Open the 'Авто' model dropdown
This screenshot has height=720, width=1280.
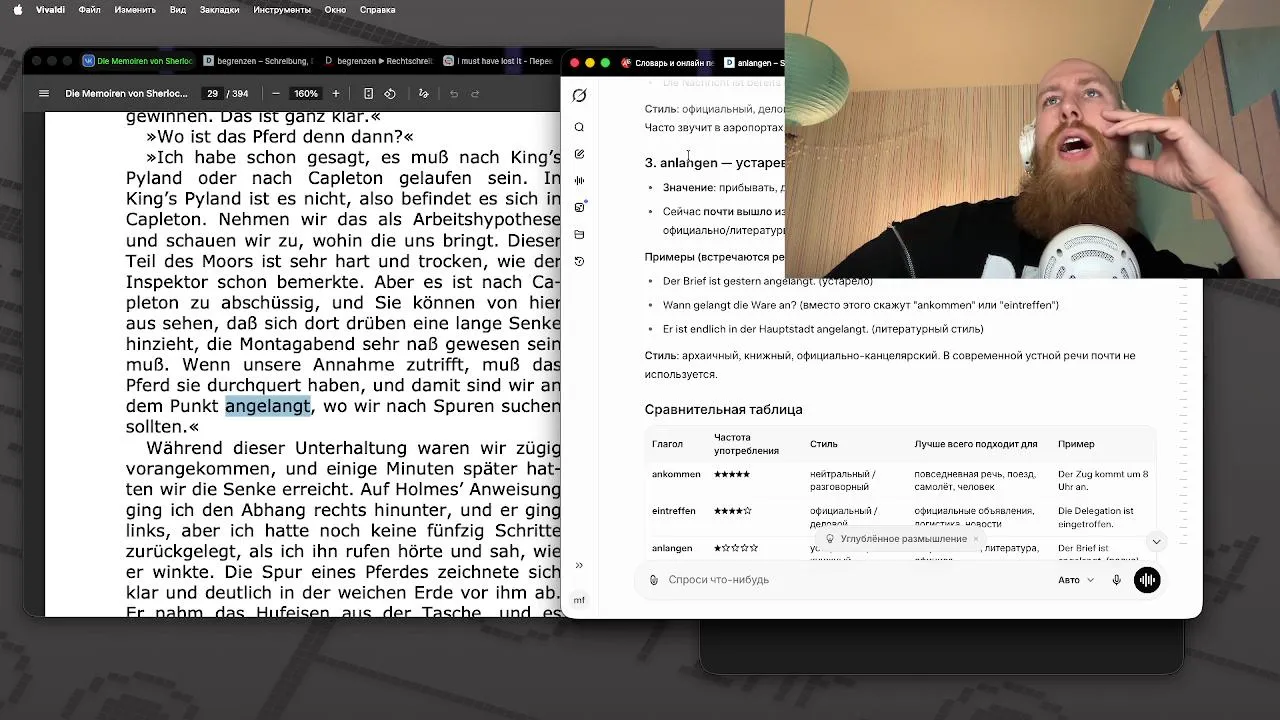(x=1076, y=580)
